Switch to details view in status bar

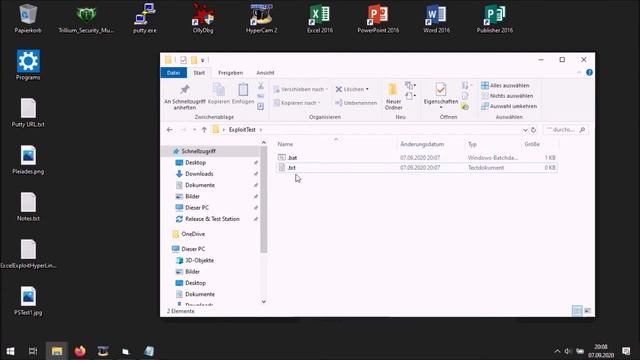(577, 311)
